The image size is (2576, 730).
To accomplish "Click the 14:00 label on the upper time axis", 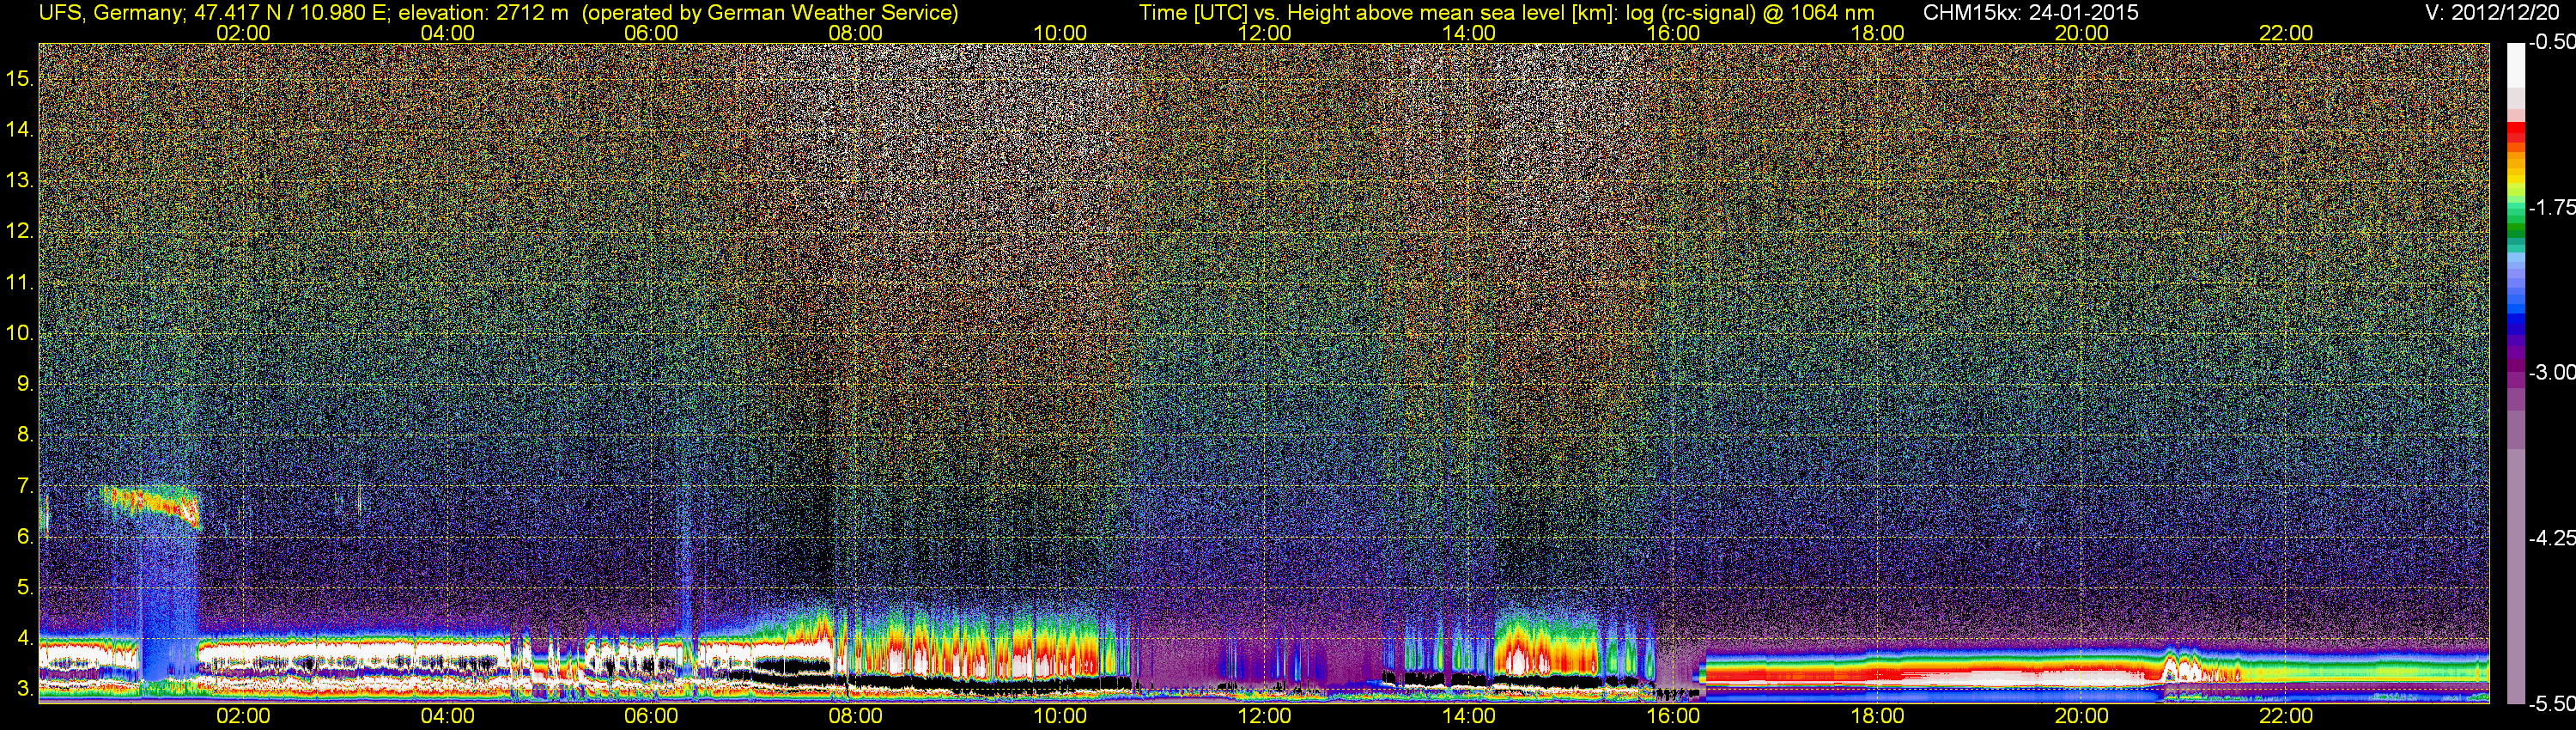I will tap(1469, 33).
